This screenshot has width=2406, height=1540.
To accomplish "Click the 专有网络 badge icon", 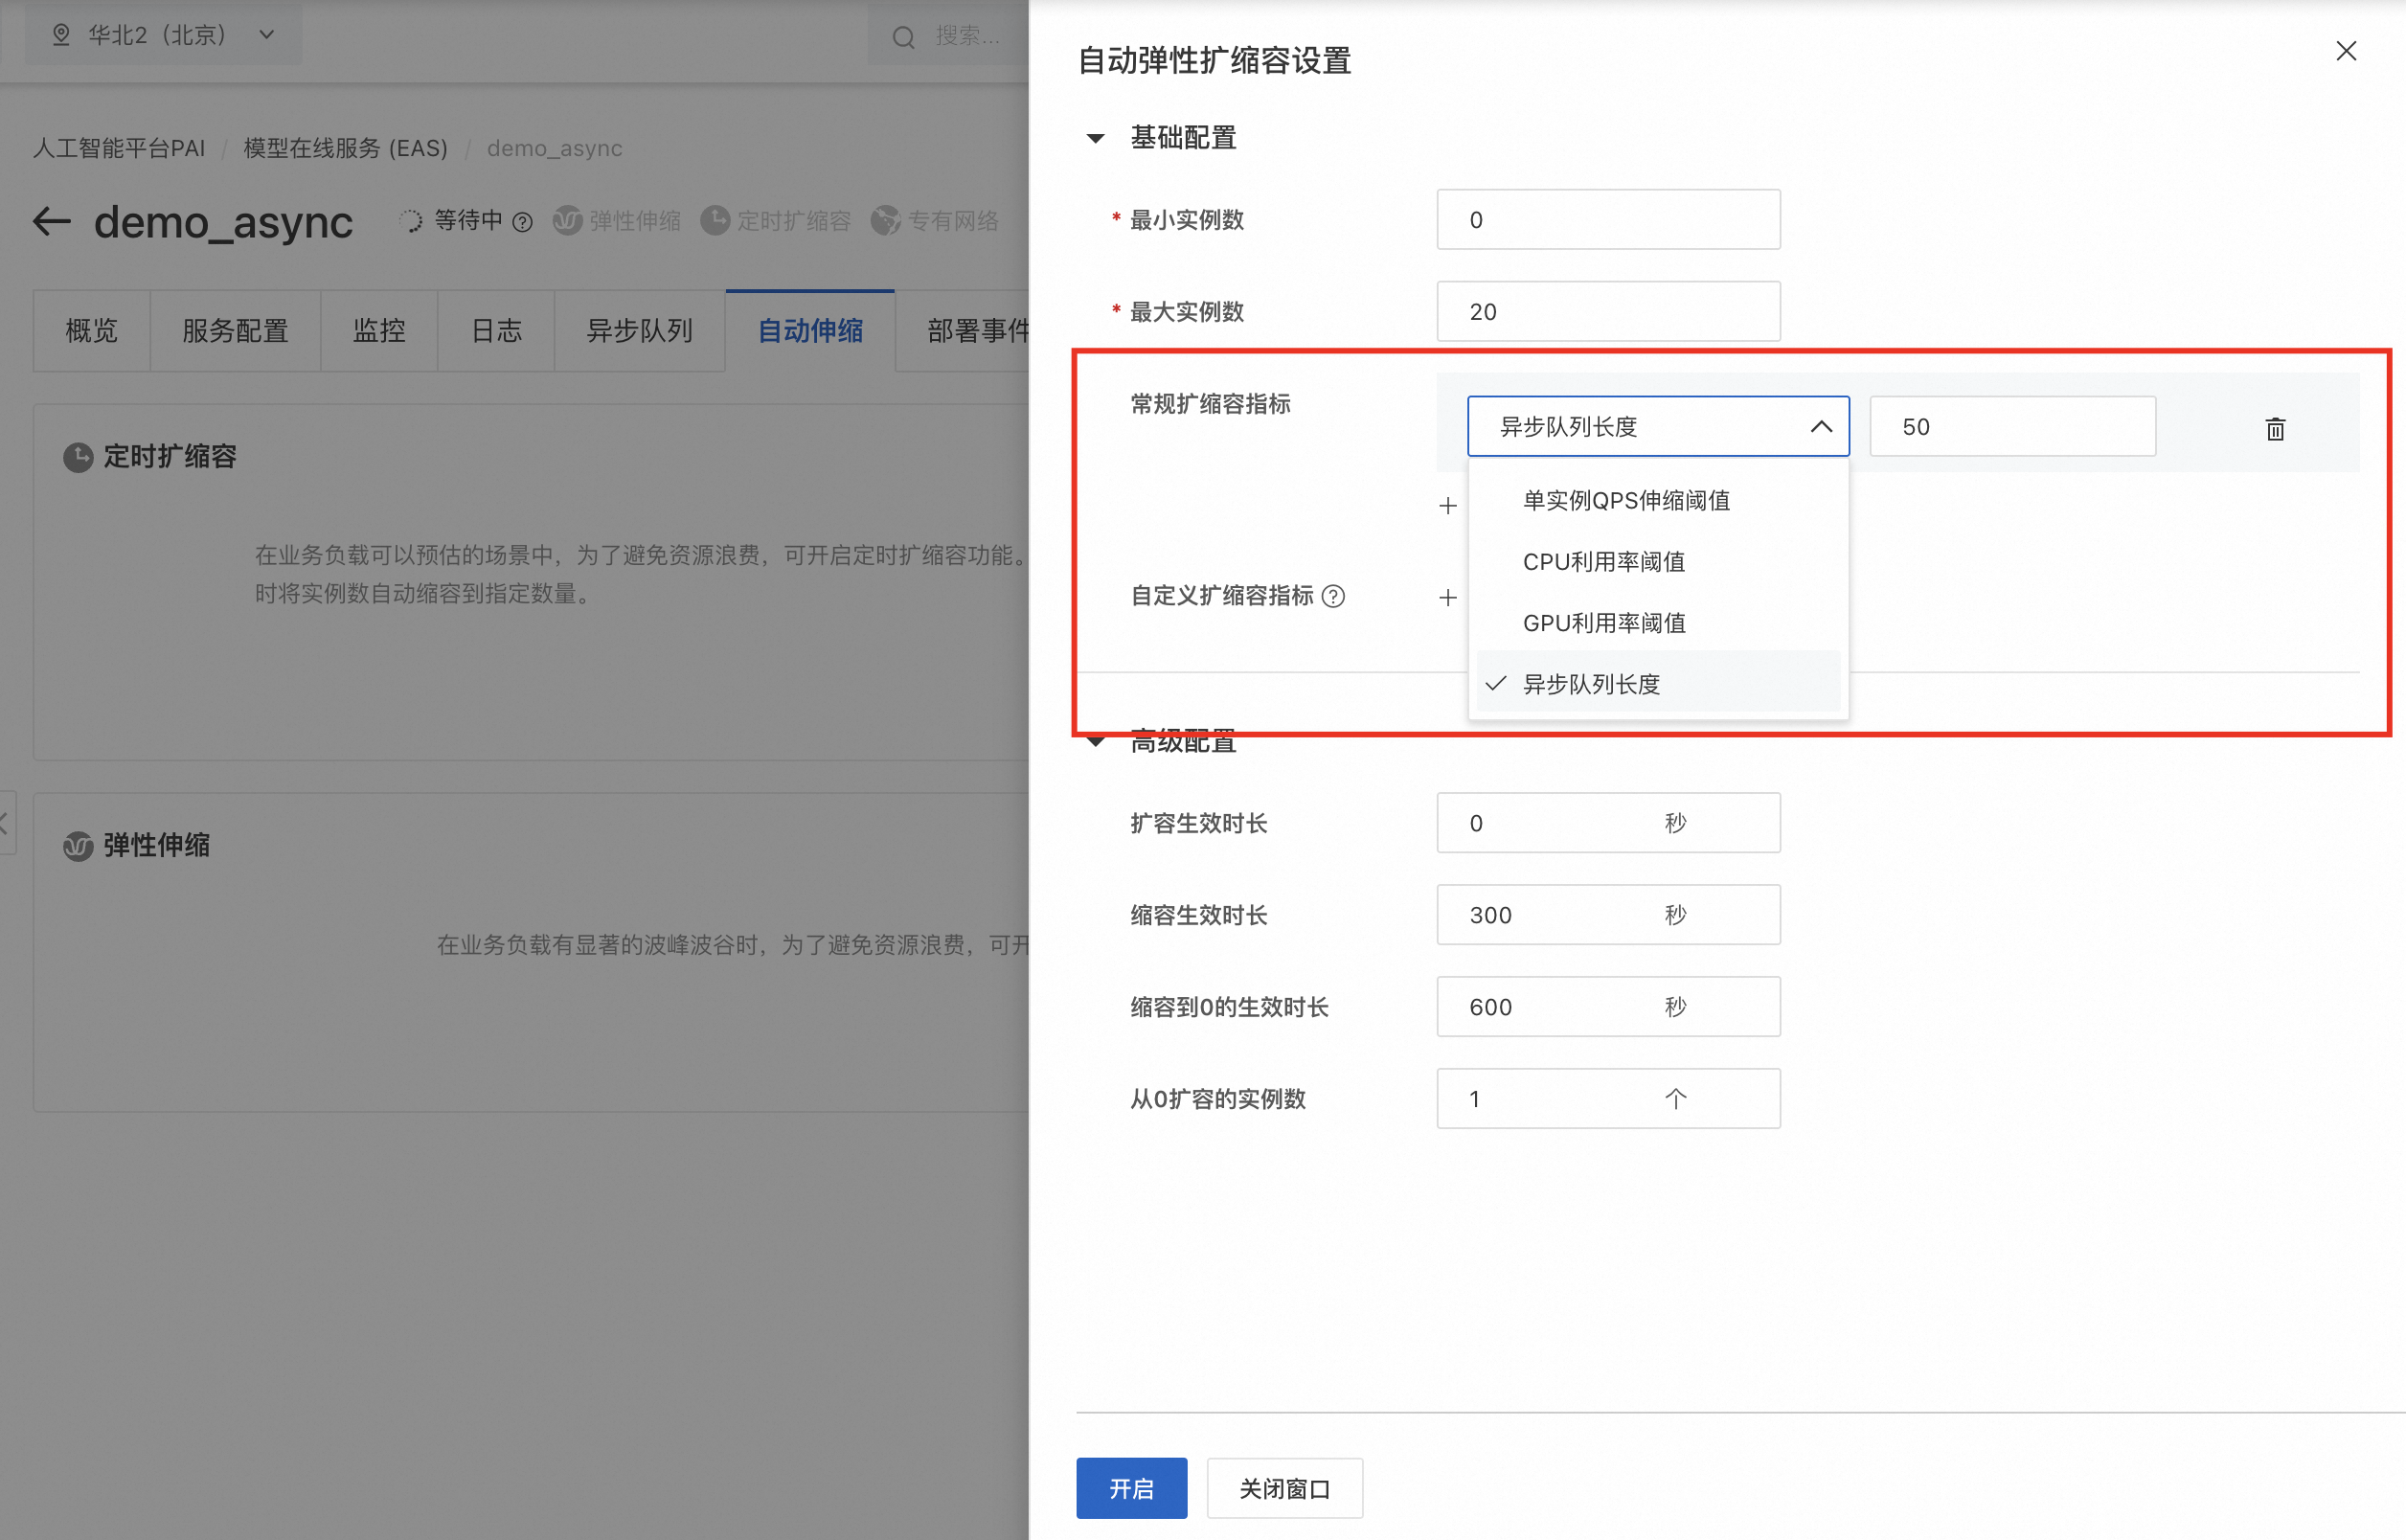I will [x=885, y=220].
